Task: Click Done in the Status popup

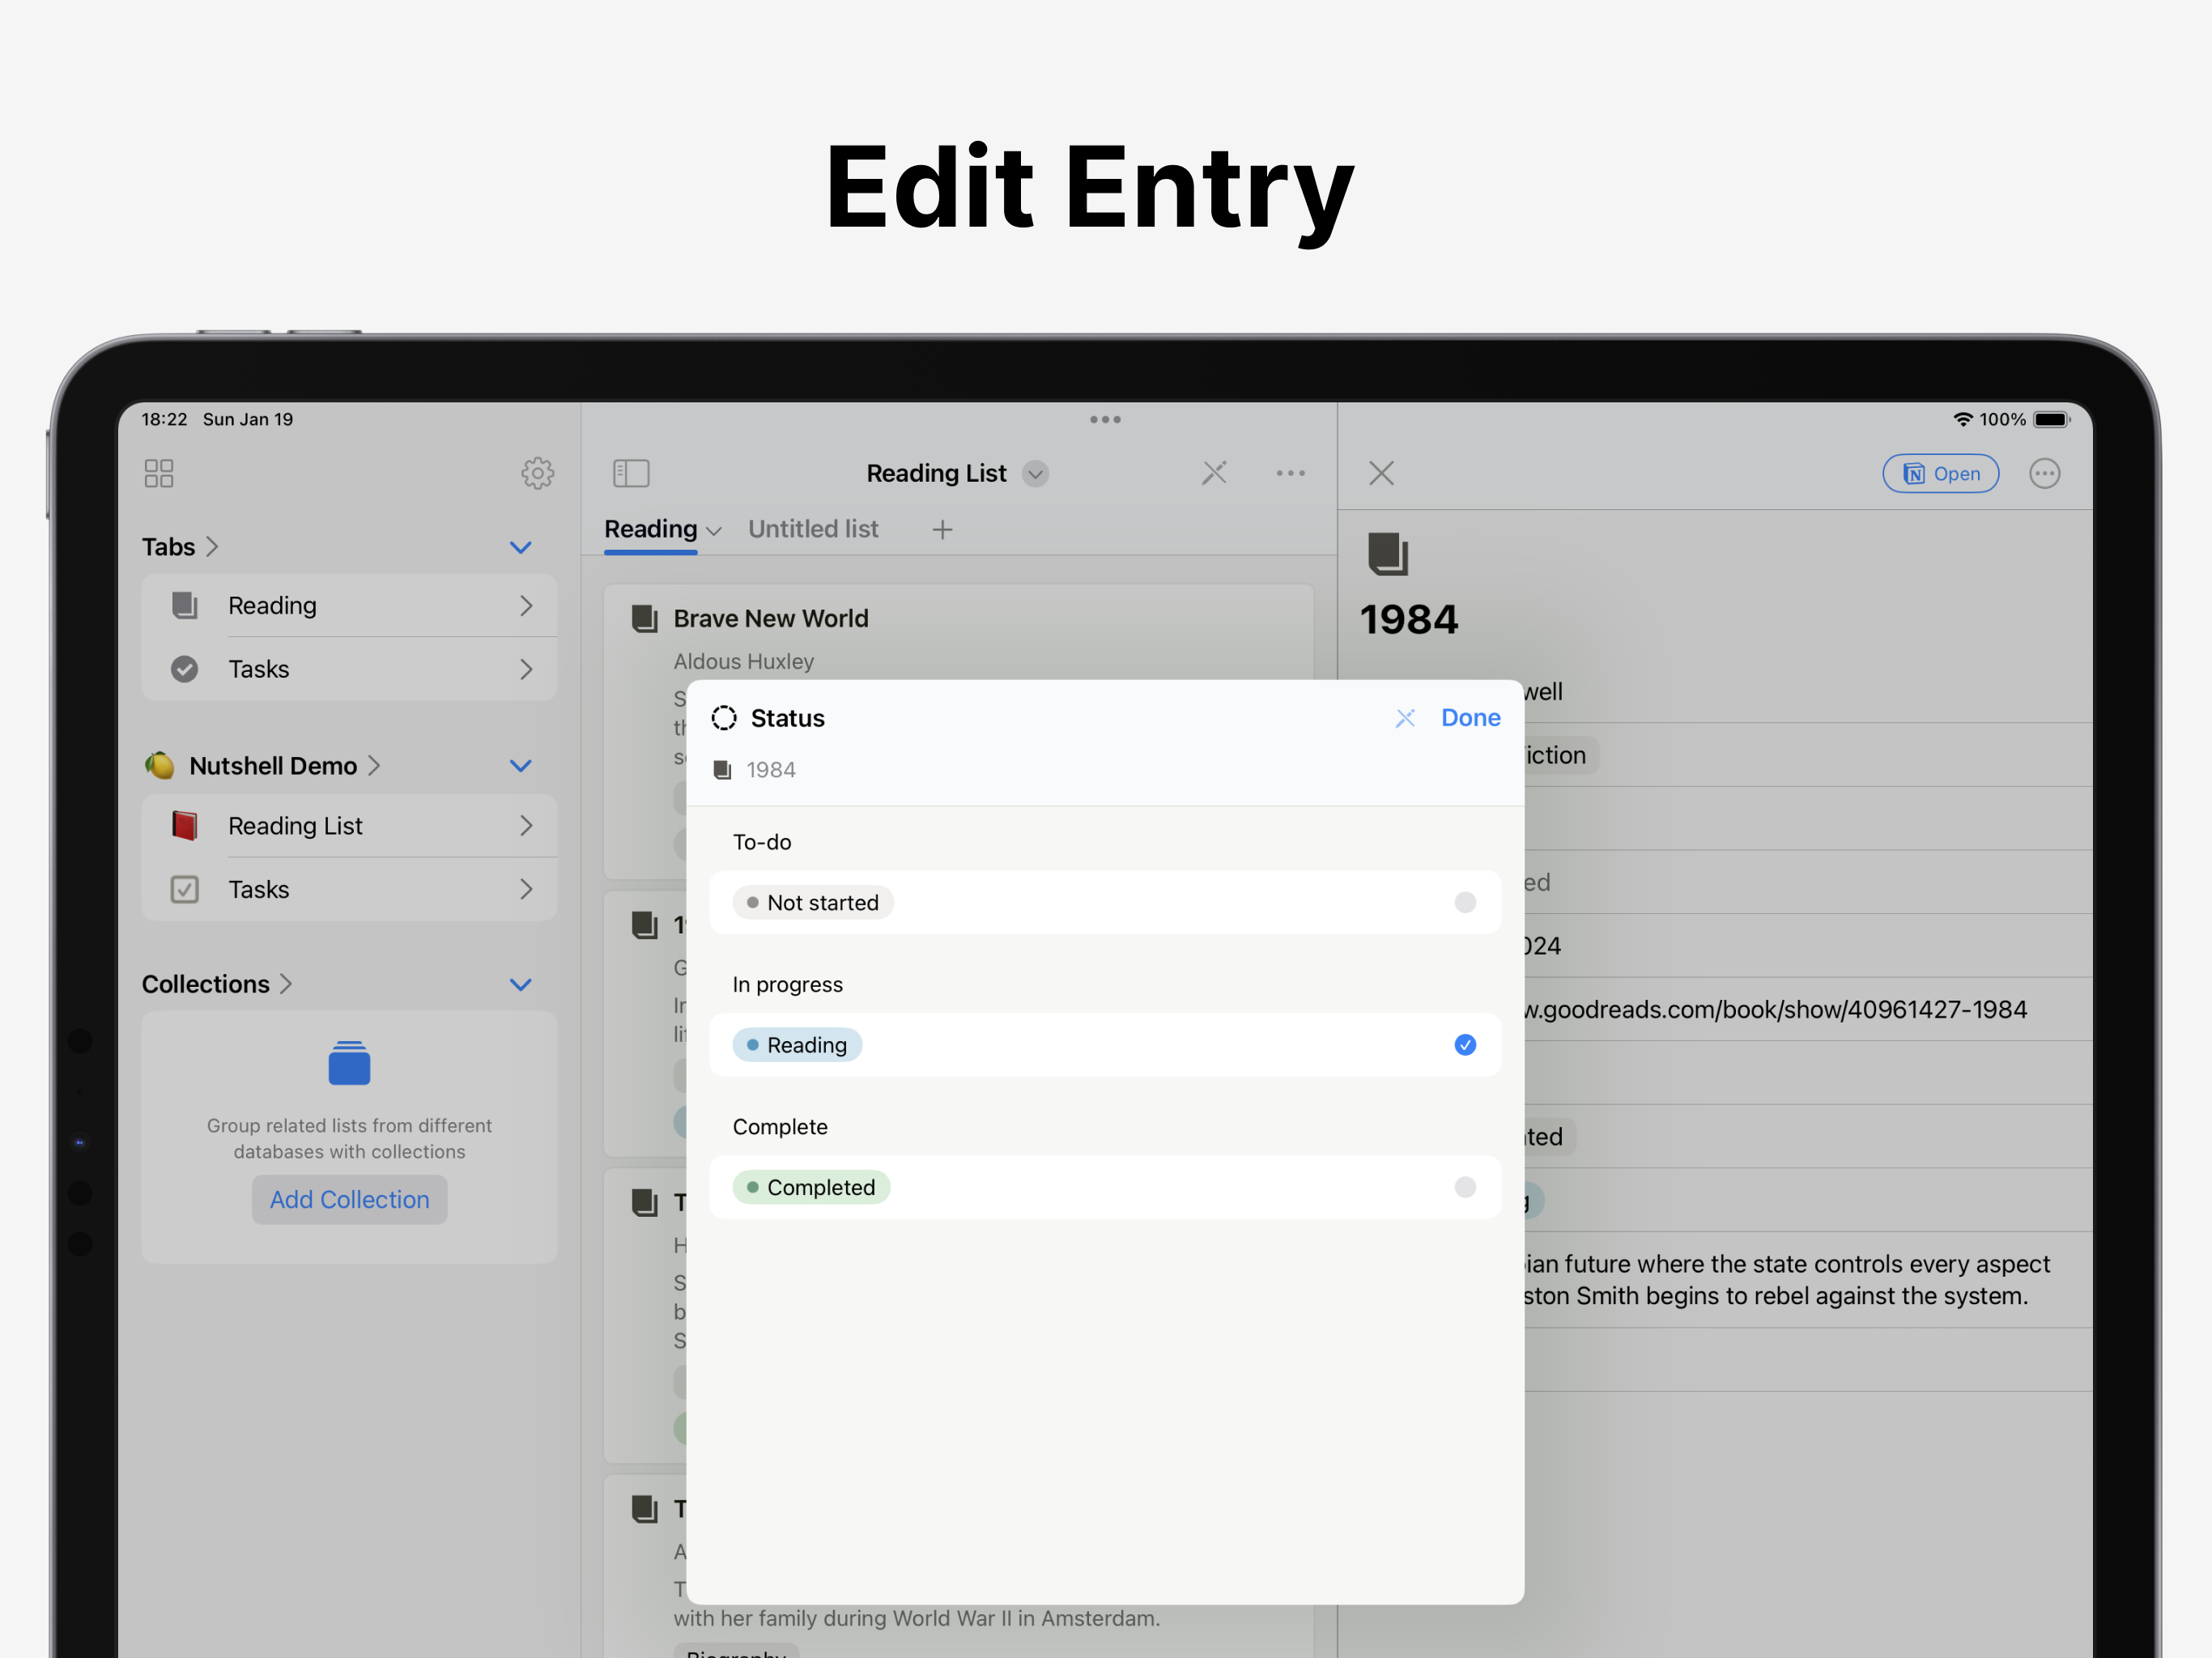Action: pyautogui.click(x=1470, y=718)
